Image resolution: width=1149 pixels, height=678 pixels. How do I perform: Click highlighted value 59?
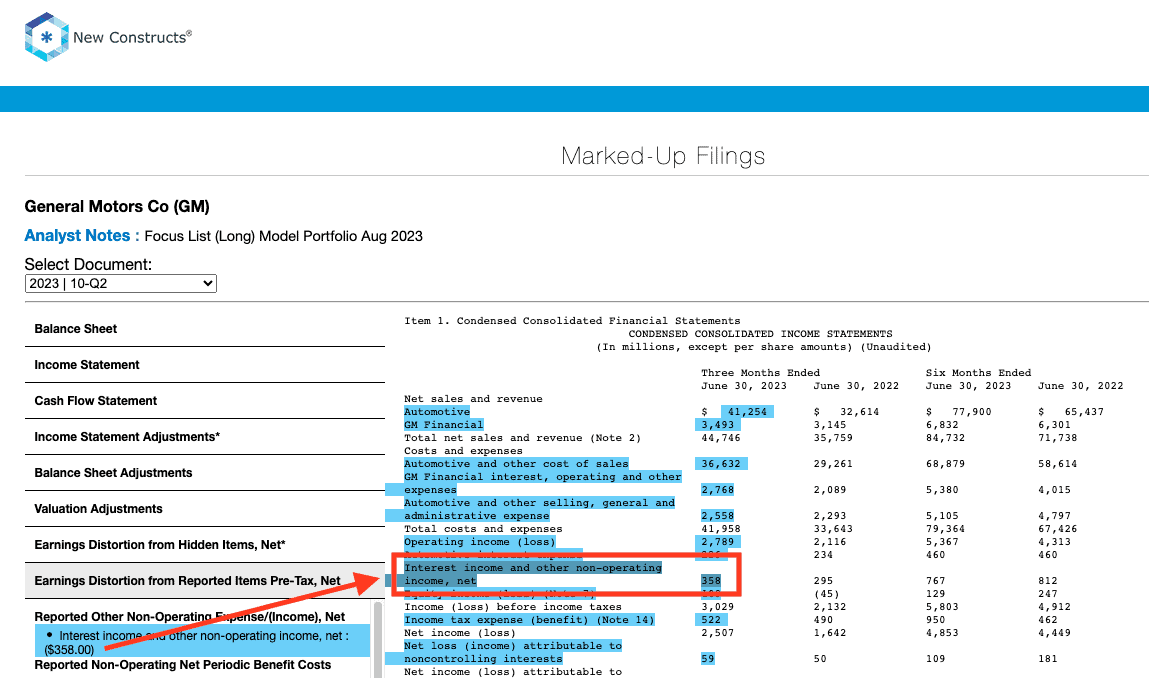tap(707, 659)
